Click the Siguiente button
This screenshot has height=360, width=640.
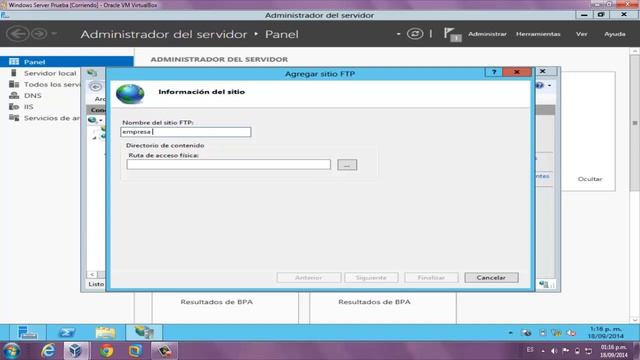point(371,278)
